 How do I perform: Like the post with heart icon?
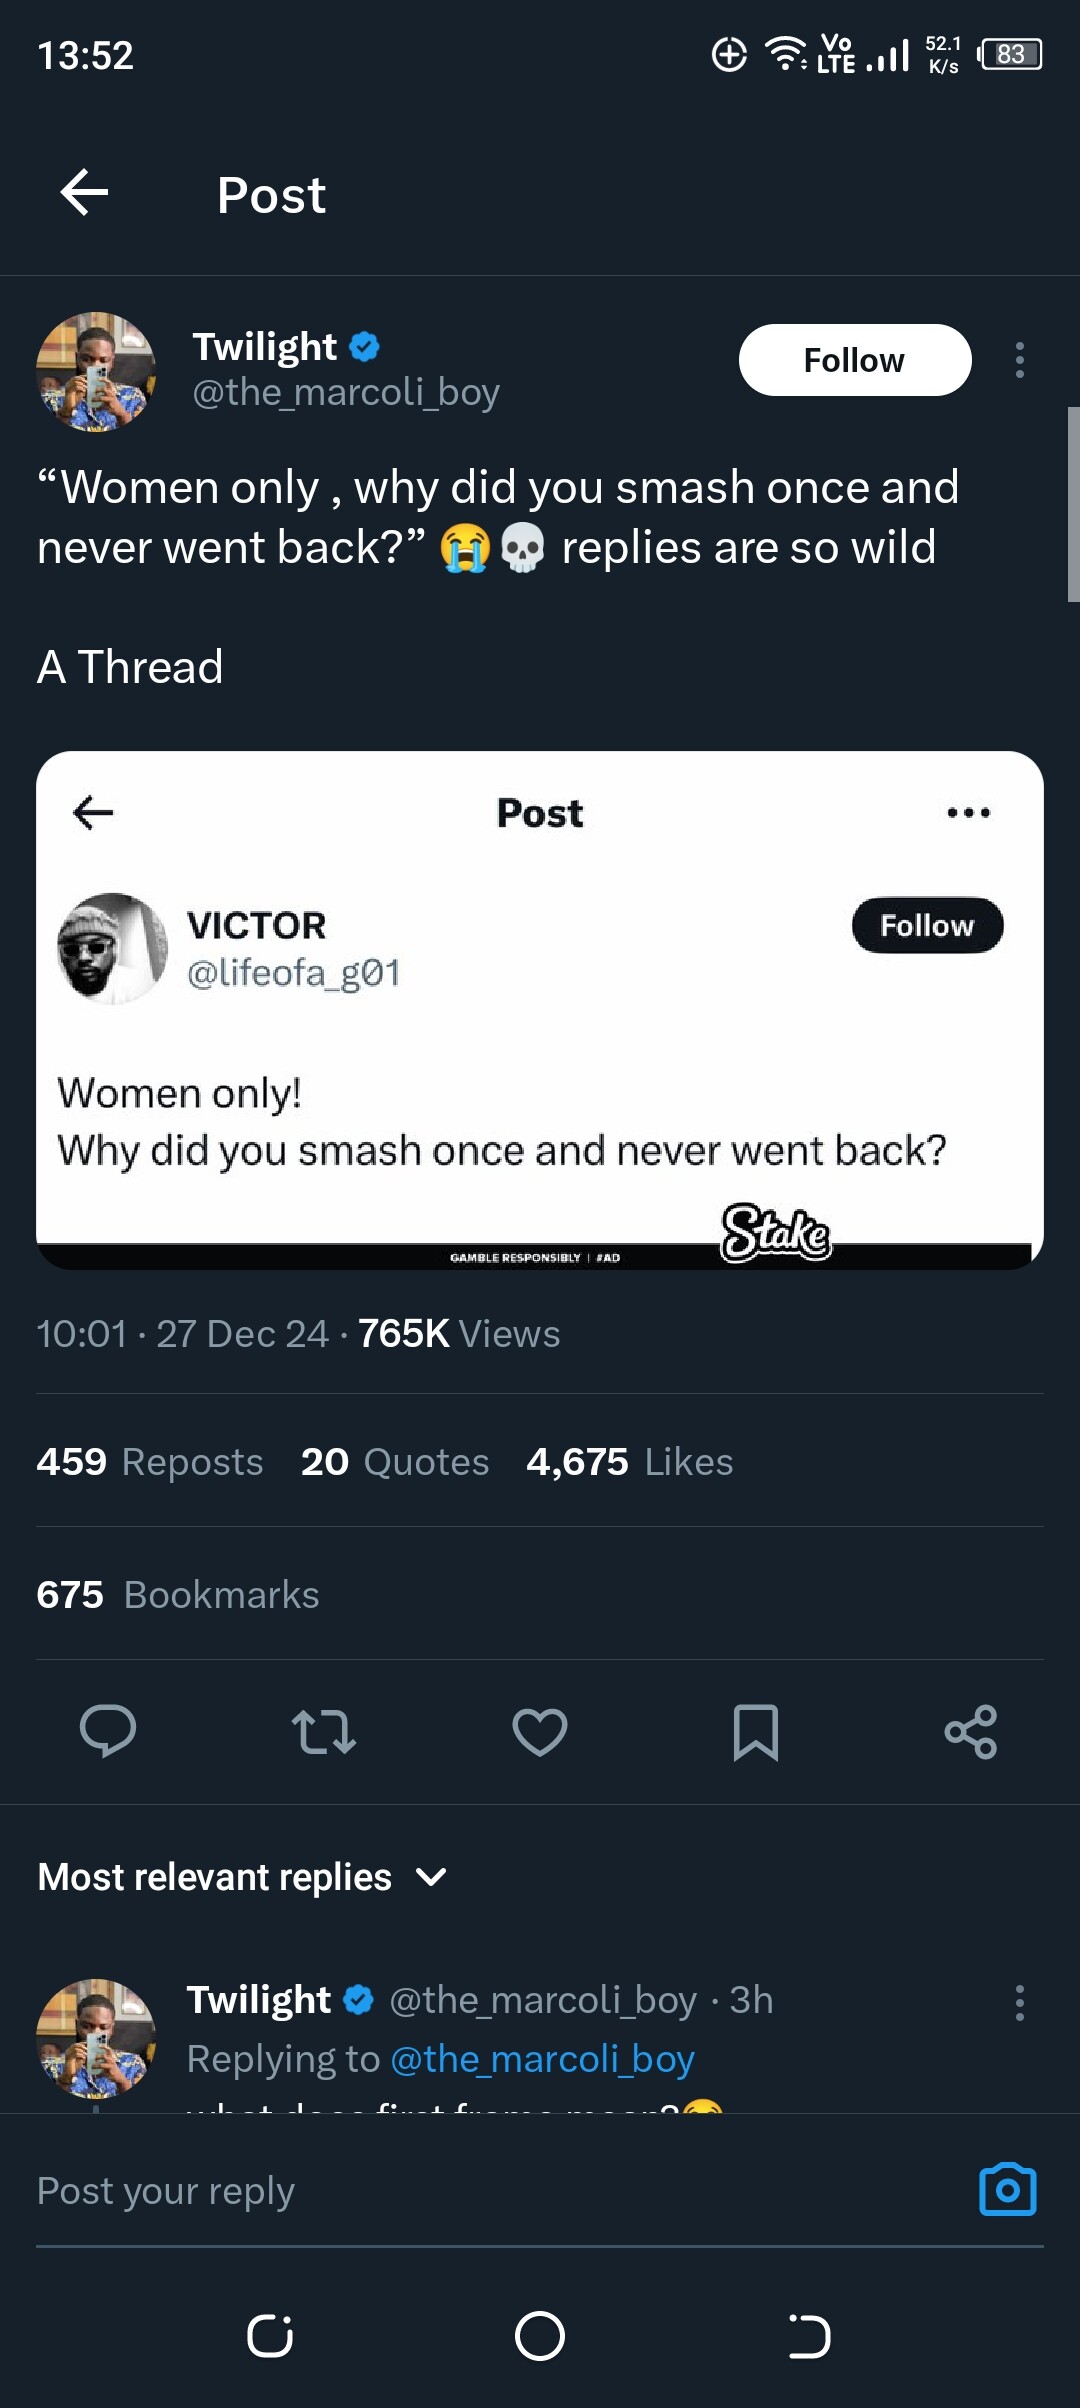point(540,1732)
